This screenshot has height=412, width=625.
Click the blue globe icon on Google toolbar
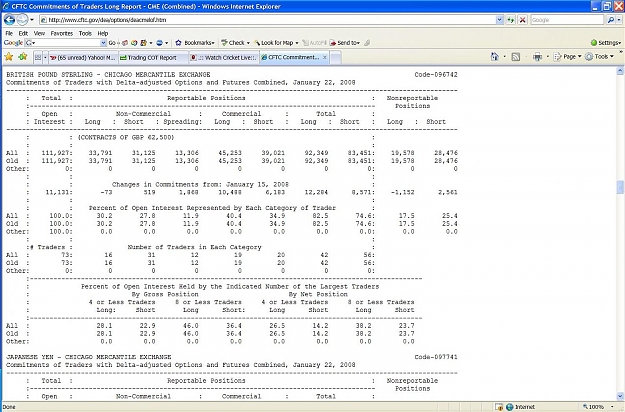coord(161,43)
